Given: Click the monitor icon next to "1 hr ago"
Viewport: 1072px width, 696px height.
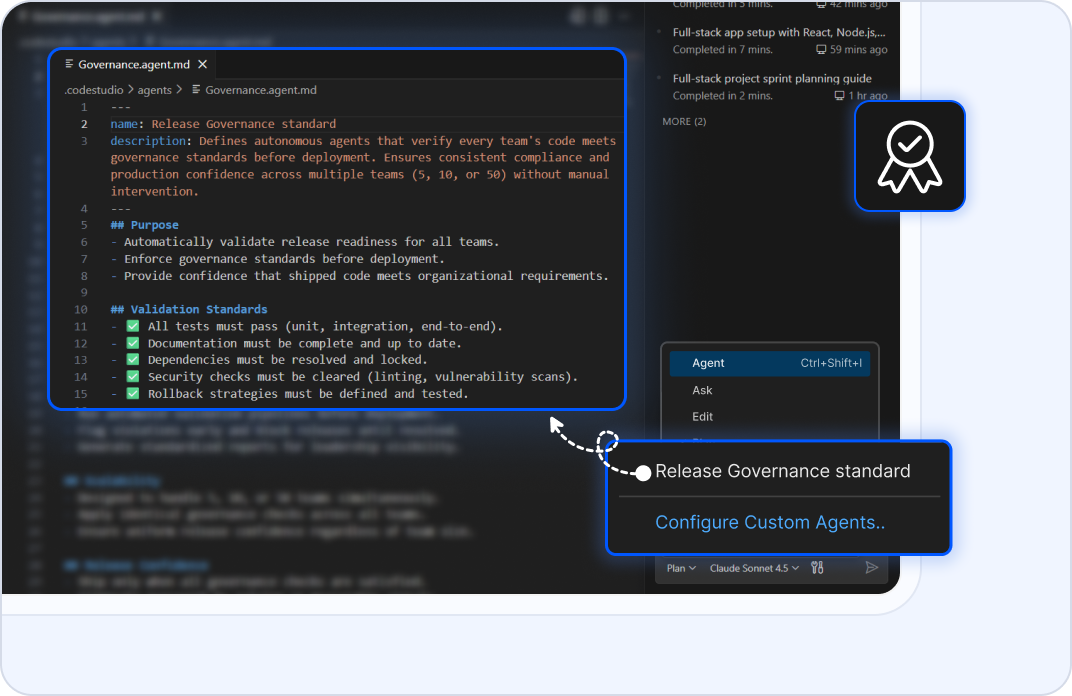Looking at the screenshot, I should click(839, 95).
